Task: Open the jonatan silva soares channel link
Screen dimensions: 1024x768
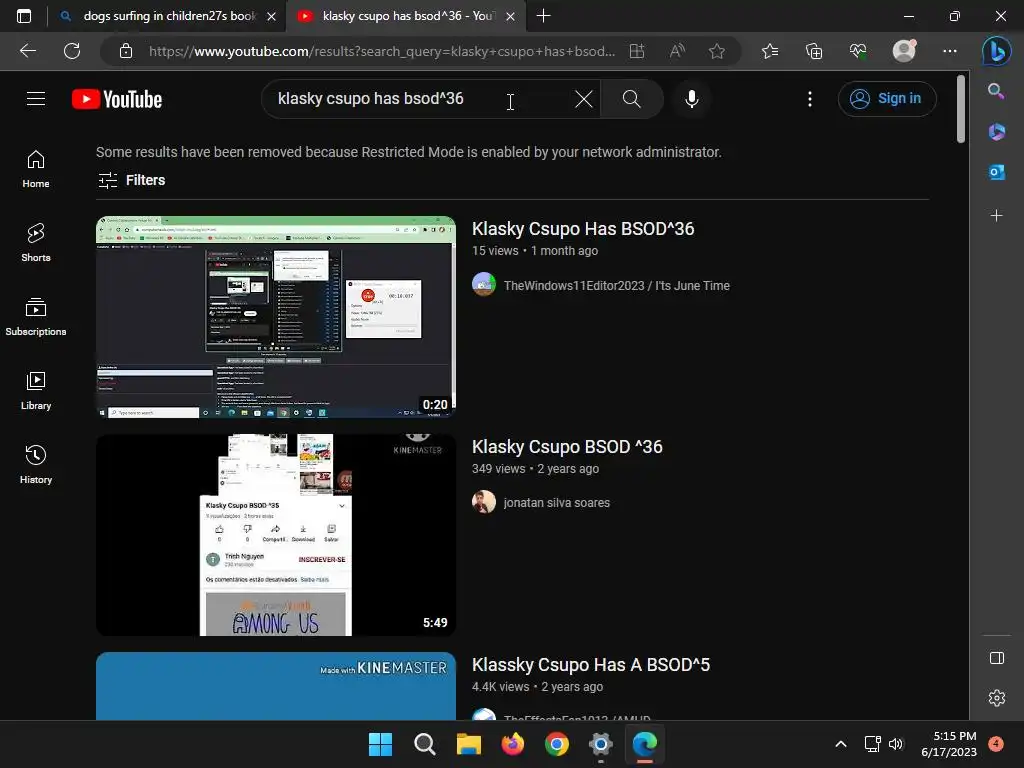Action: tap(556, 503)
